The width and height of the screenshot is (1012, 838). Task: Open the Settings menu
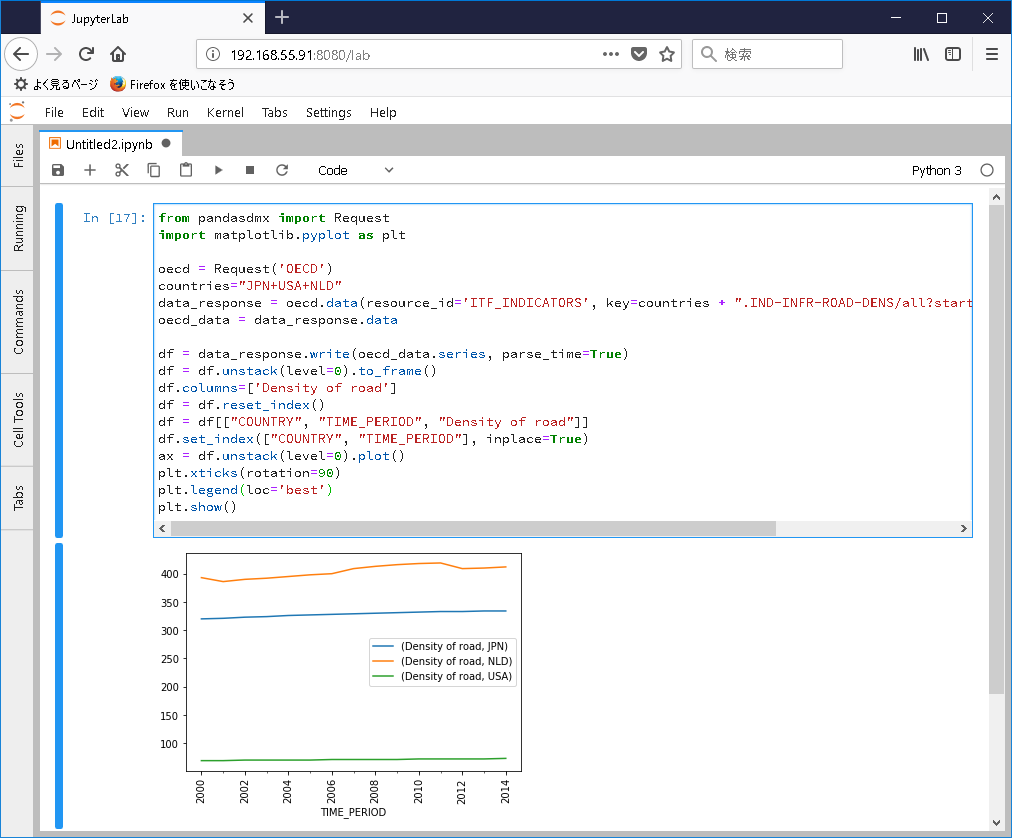[x=329, y=112]
